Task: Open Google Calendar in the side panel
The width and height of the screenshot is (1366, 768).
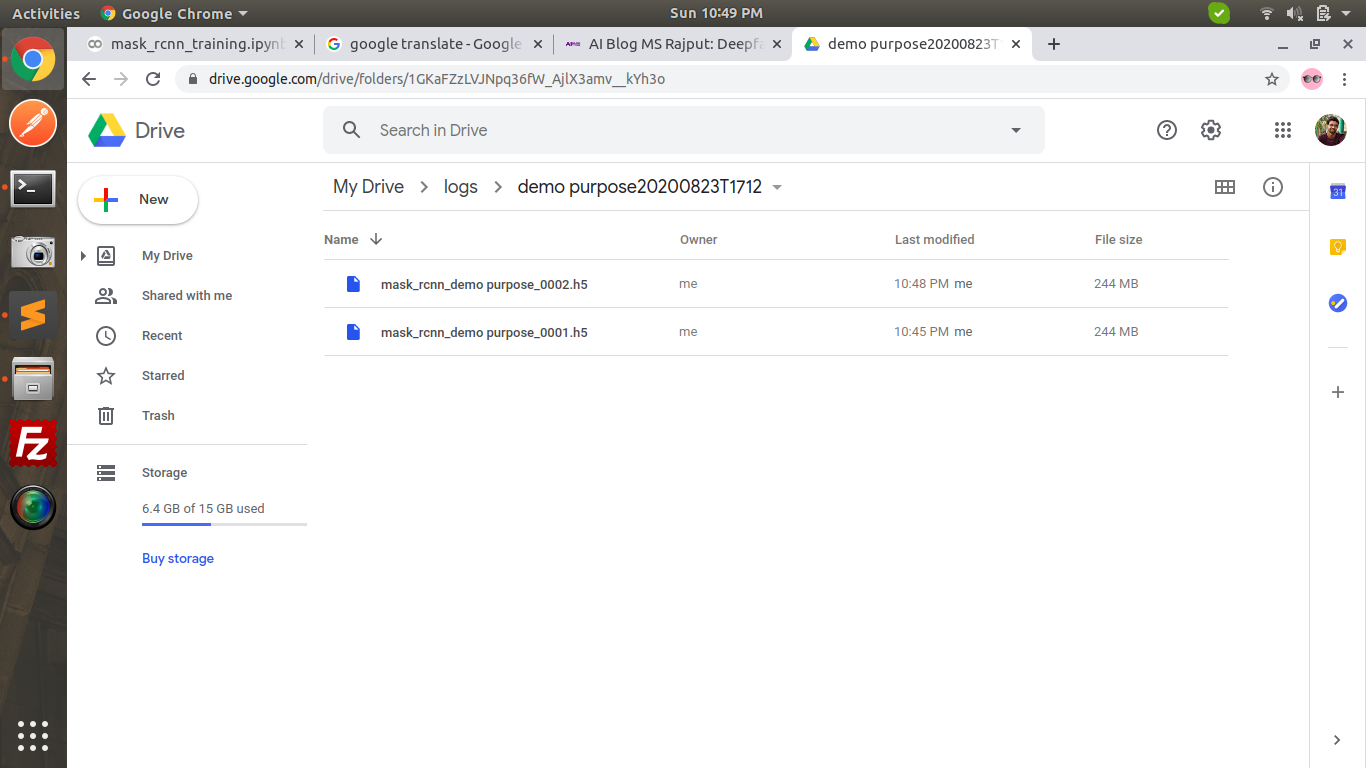Action: coord(1337,191)
